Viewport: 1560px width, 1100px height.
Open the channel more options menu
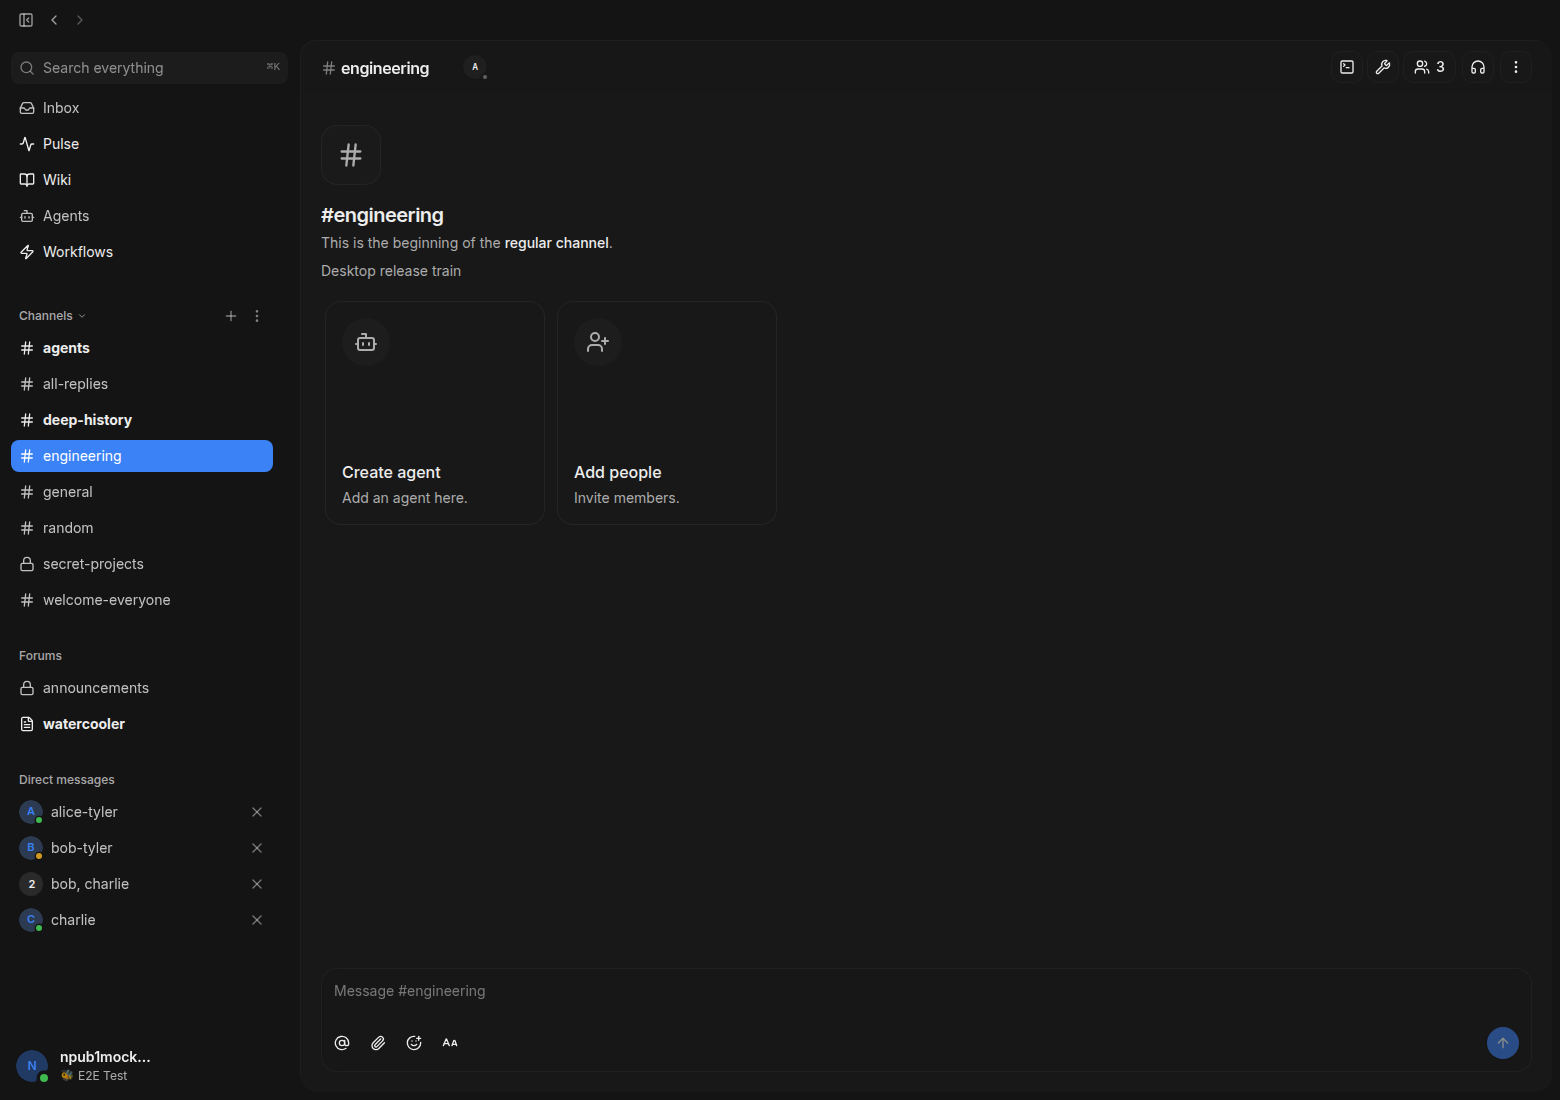(1516, 67)
